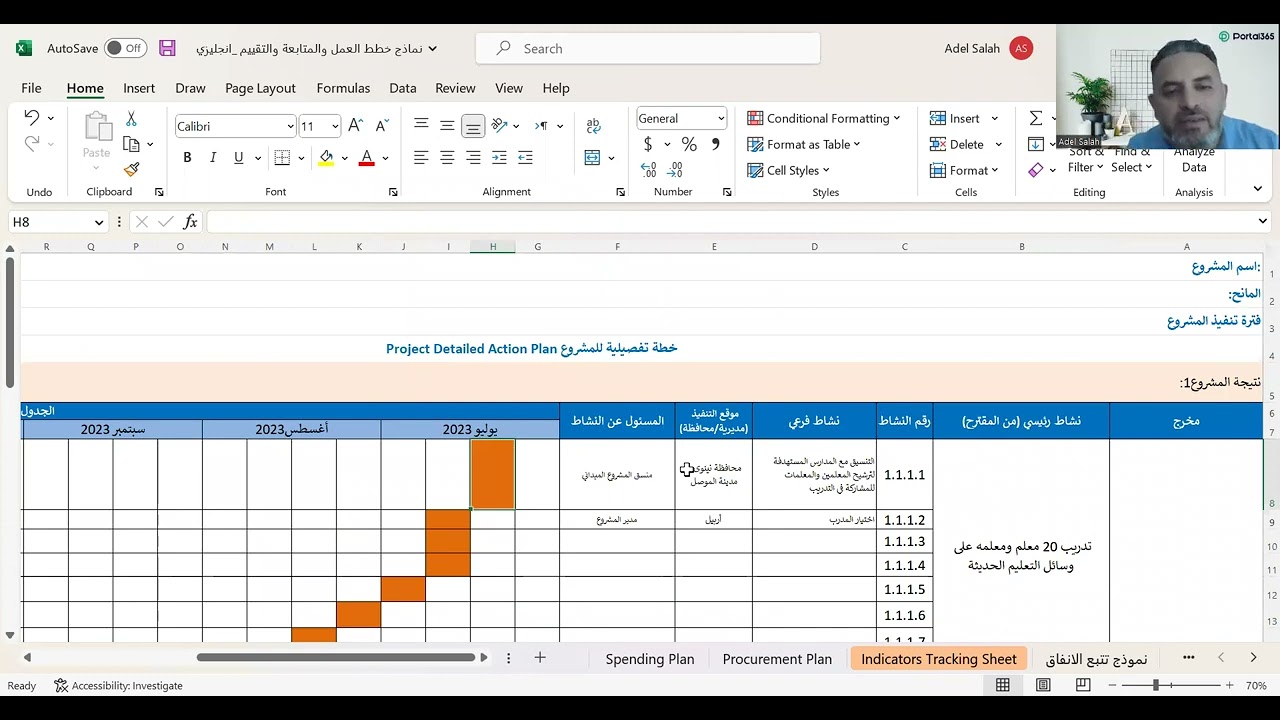Toggle Italic formatting
1280x720 pixels.
tap(213, 158)
